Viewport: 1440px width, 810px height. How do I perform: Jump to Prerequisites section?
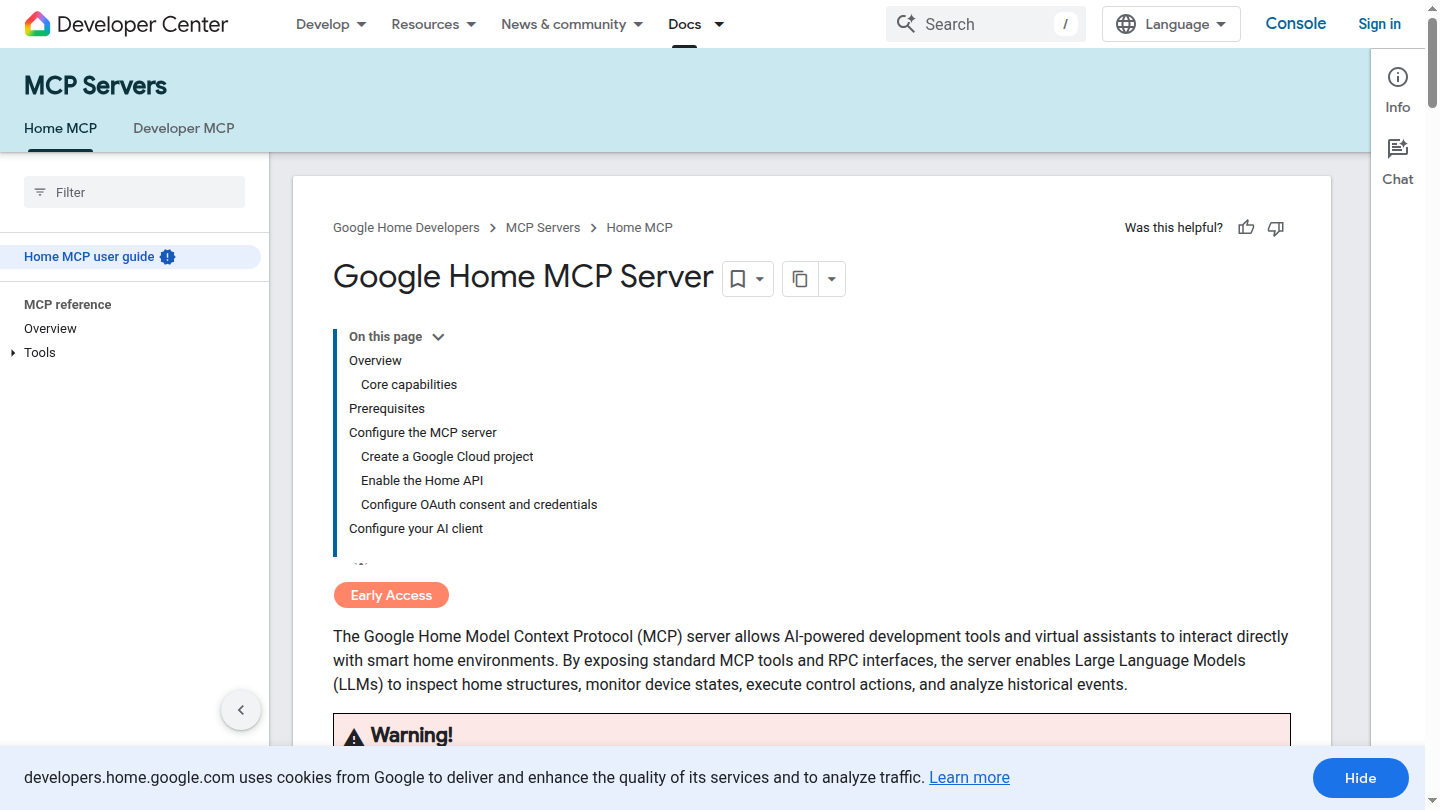[x=387, y=409]
